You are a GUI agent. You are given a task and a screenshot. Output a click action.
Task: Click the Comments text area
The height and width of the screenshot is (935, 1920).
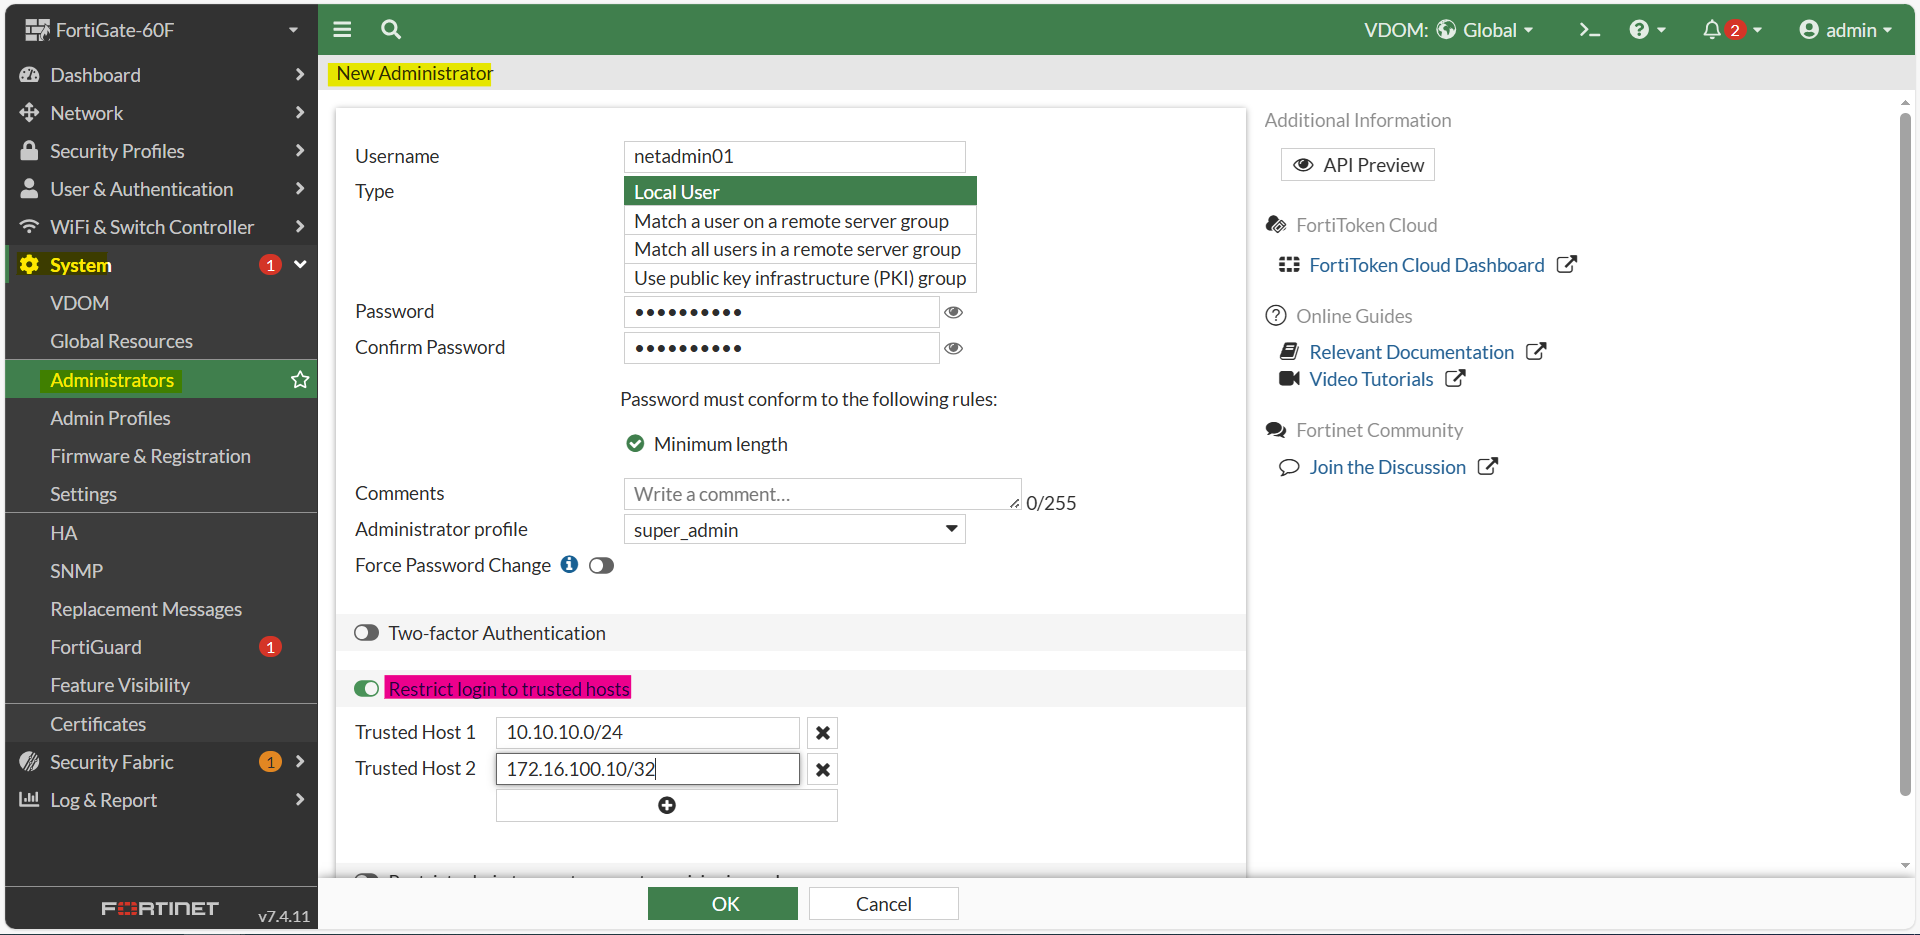click(822, 494)
